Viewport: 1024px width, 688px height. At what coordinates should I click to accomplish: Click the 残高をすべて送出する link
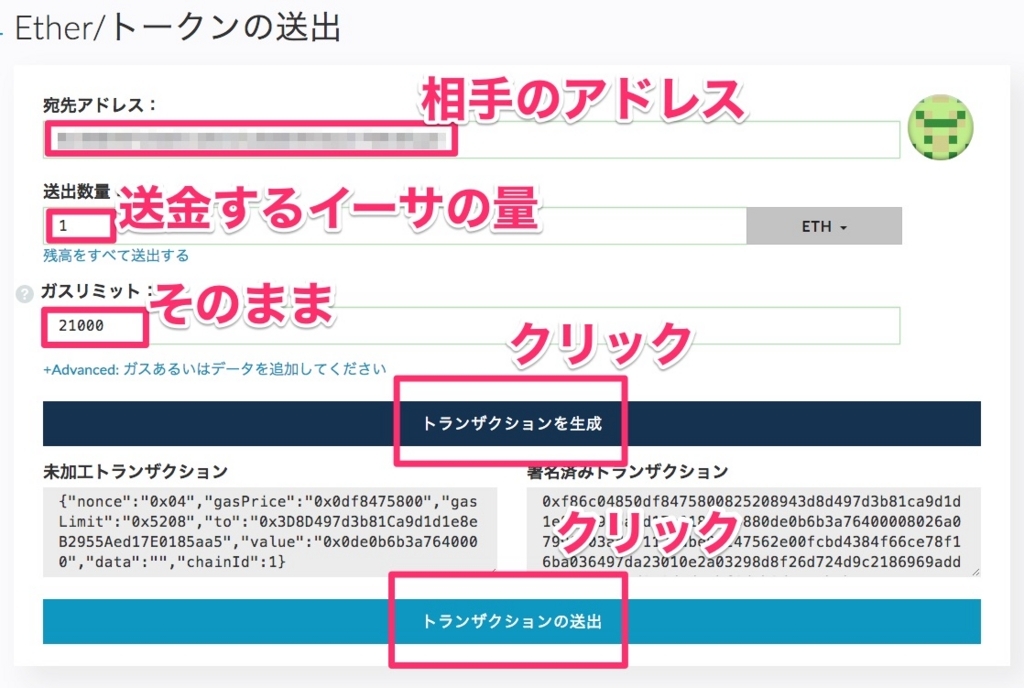(116, 255)
